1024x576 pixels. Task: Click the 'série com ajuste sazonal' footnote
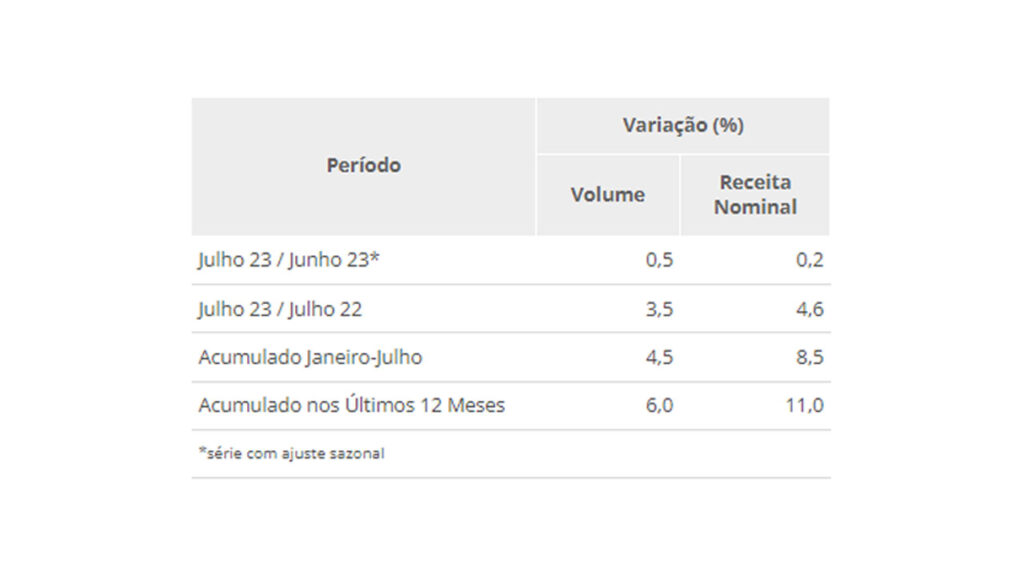pos(294,453)
